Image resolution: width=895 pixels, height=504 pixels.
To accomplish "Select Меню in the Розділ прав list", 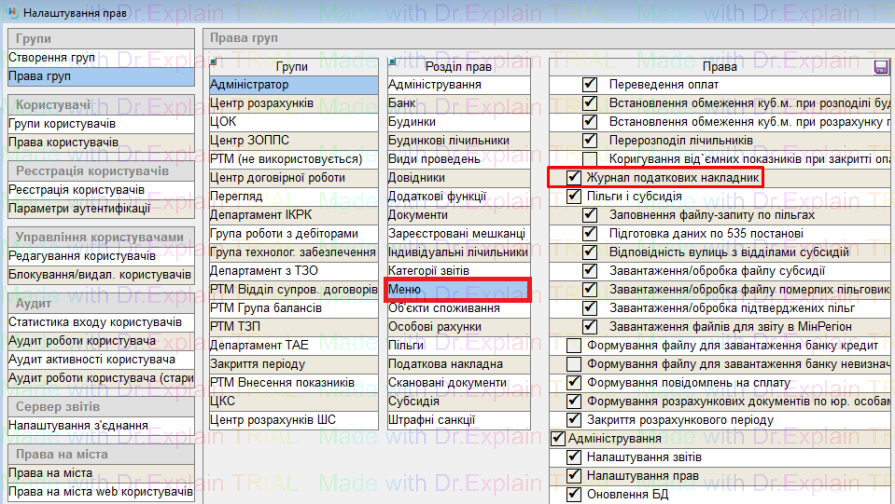I will click(457, 290).
